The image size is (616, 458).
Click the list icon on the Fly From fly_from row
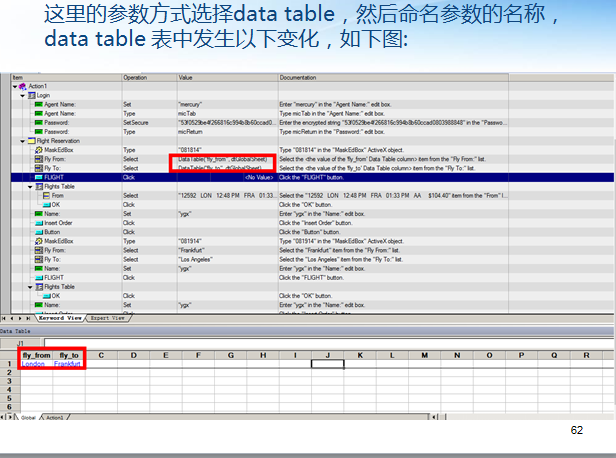(38, 159)
